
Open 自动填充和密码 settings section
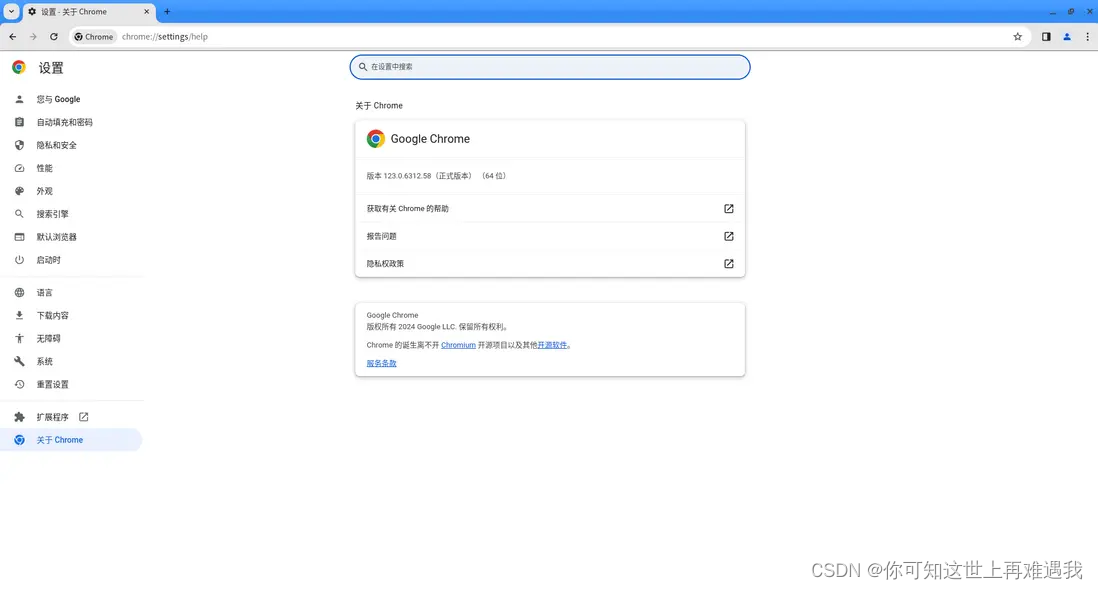(x=71, y=123)
